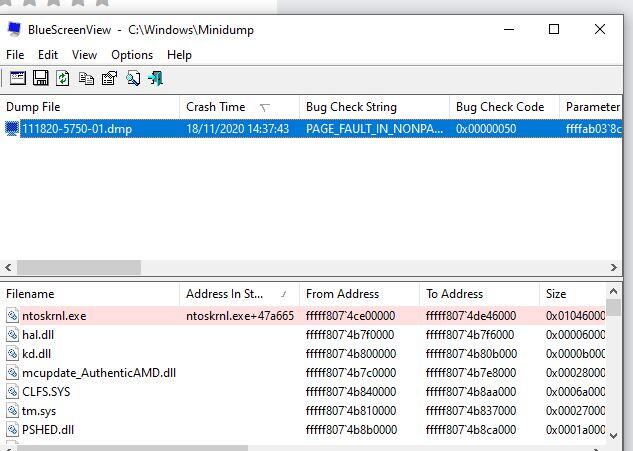633x451 pixels.
Task: Select the kd.dll driver row
Action: [303, 353]
